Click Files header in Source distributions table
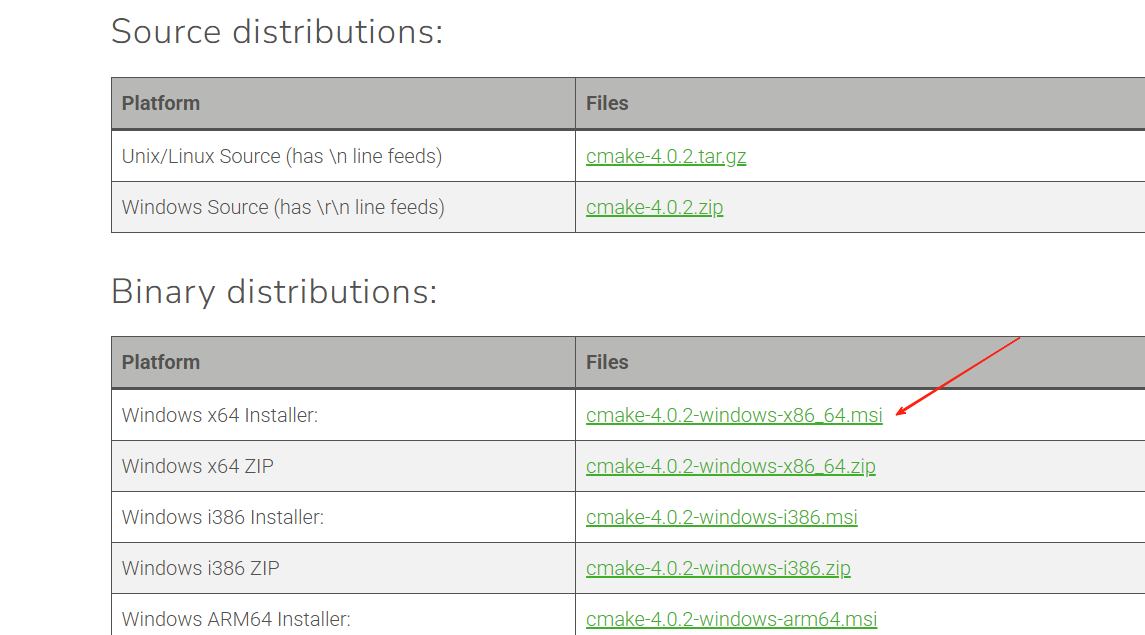Viewport: 1145px width, 635px height. point(607,103)
